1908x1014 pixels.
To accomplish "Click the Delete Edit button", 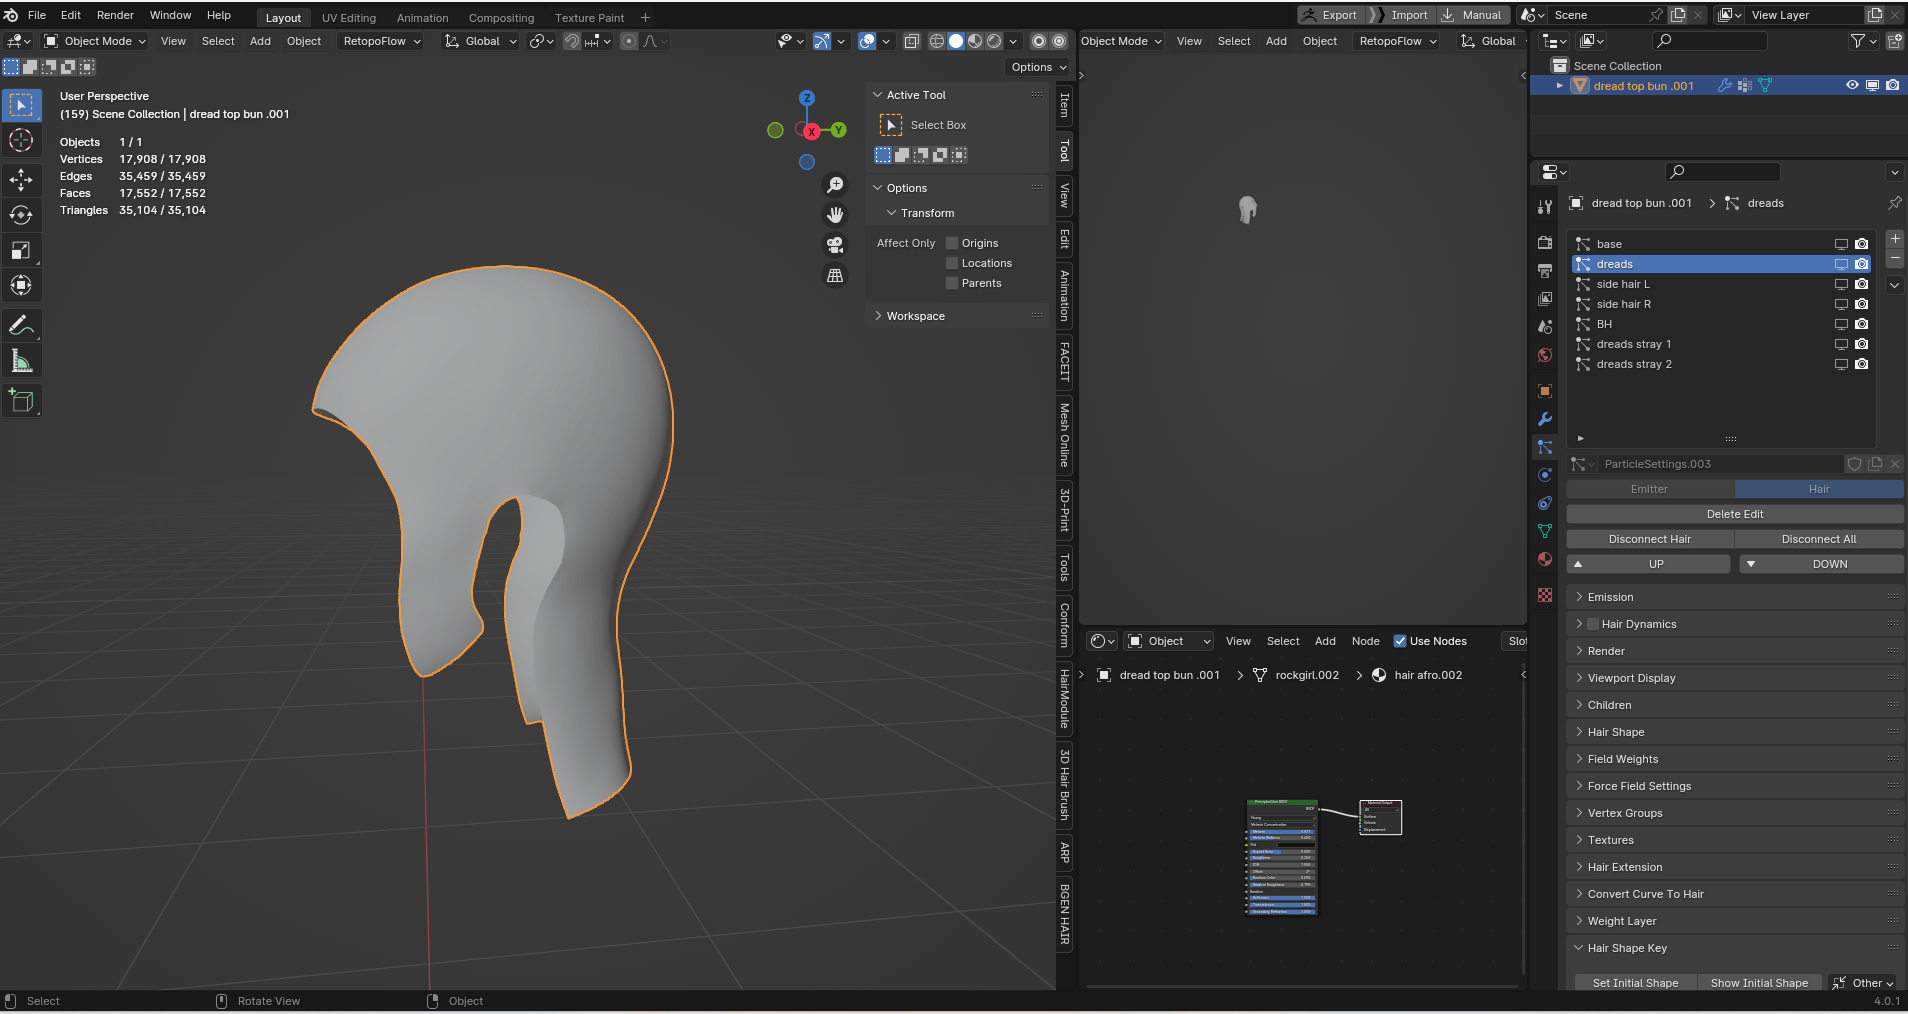I will (x=1735, y=514).
